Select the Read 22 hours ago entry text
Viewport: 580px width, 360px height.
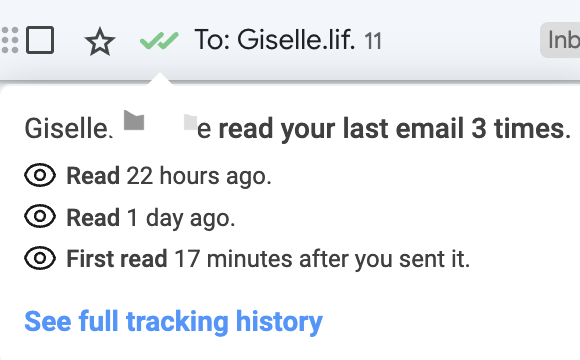coord(169,176)
